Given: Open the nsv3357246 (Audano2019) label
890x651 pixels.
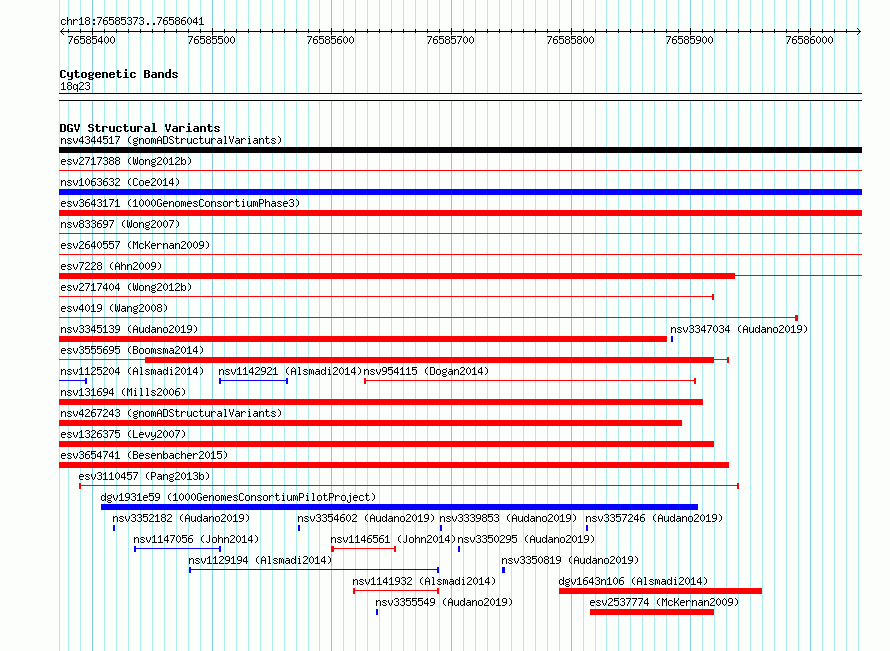Looking at the screenshot, I should tap(654, 518).
